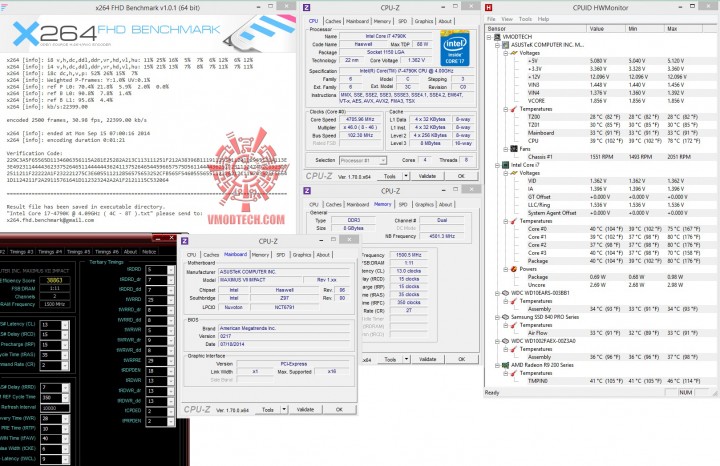This screenshot has height=466, width=720.
Task: Open the Command Rate (CR) dropdown
Action: click(x=65, y=365)
